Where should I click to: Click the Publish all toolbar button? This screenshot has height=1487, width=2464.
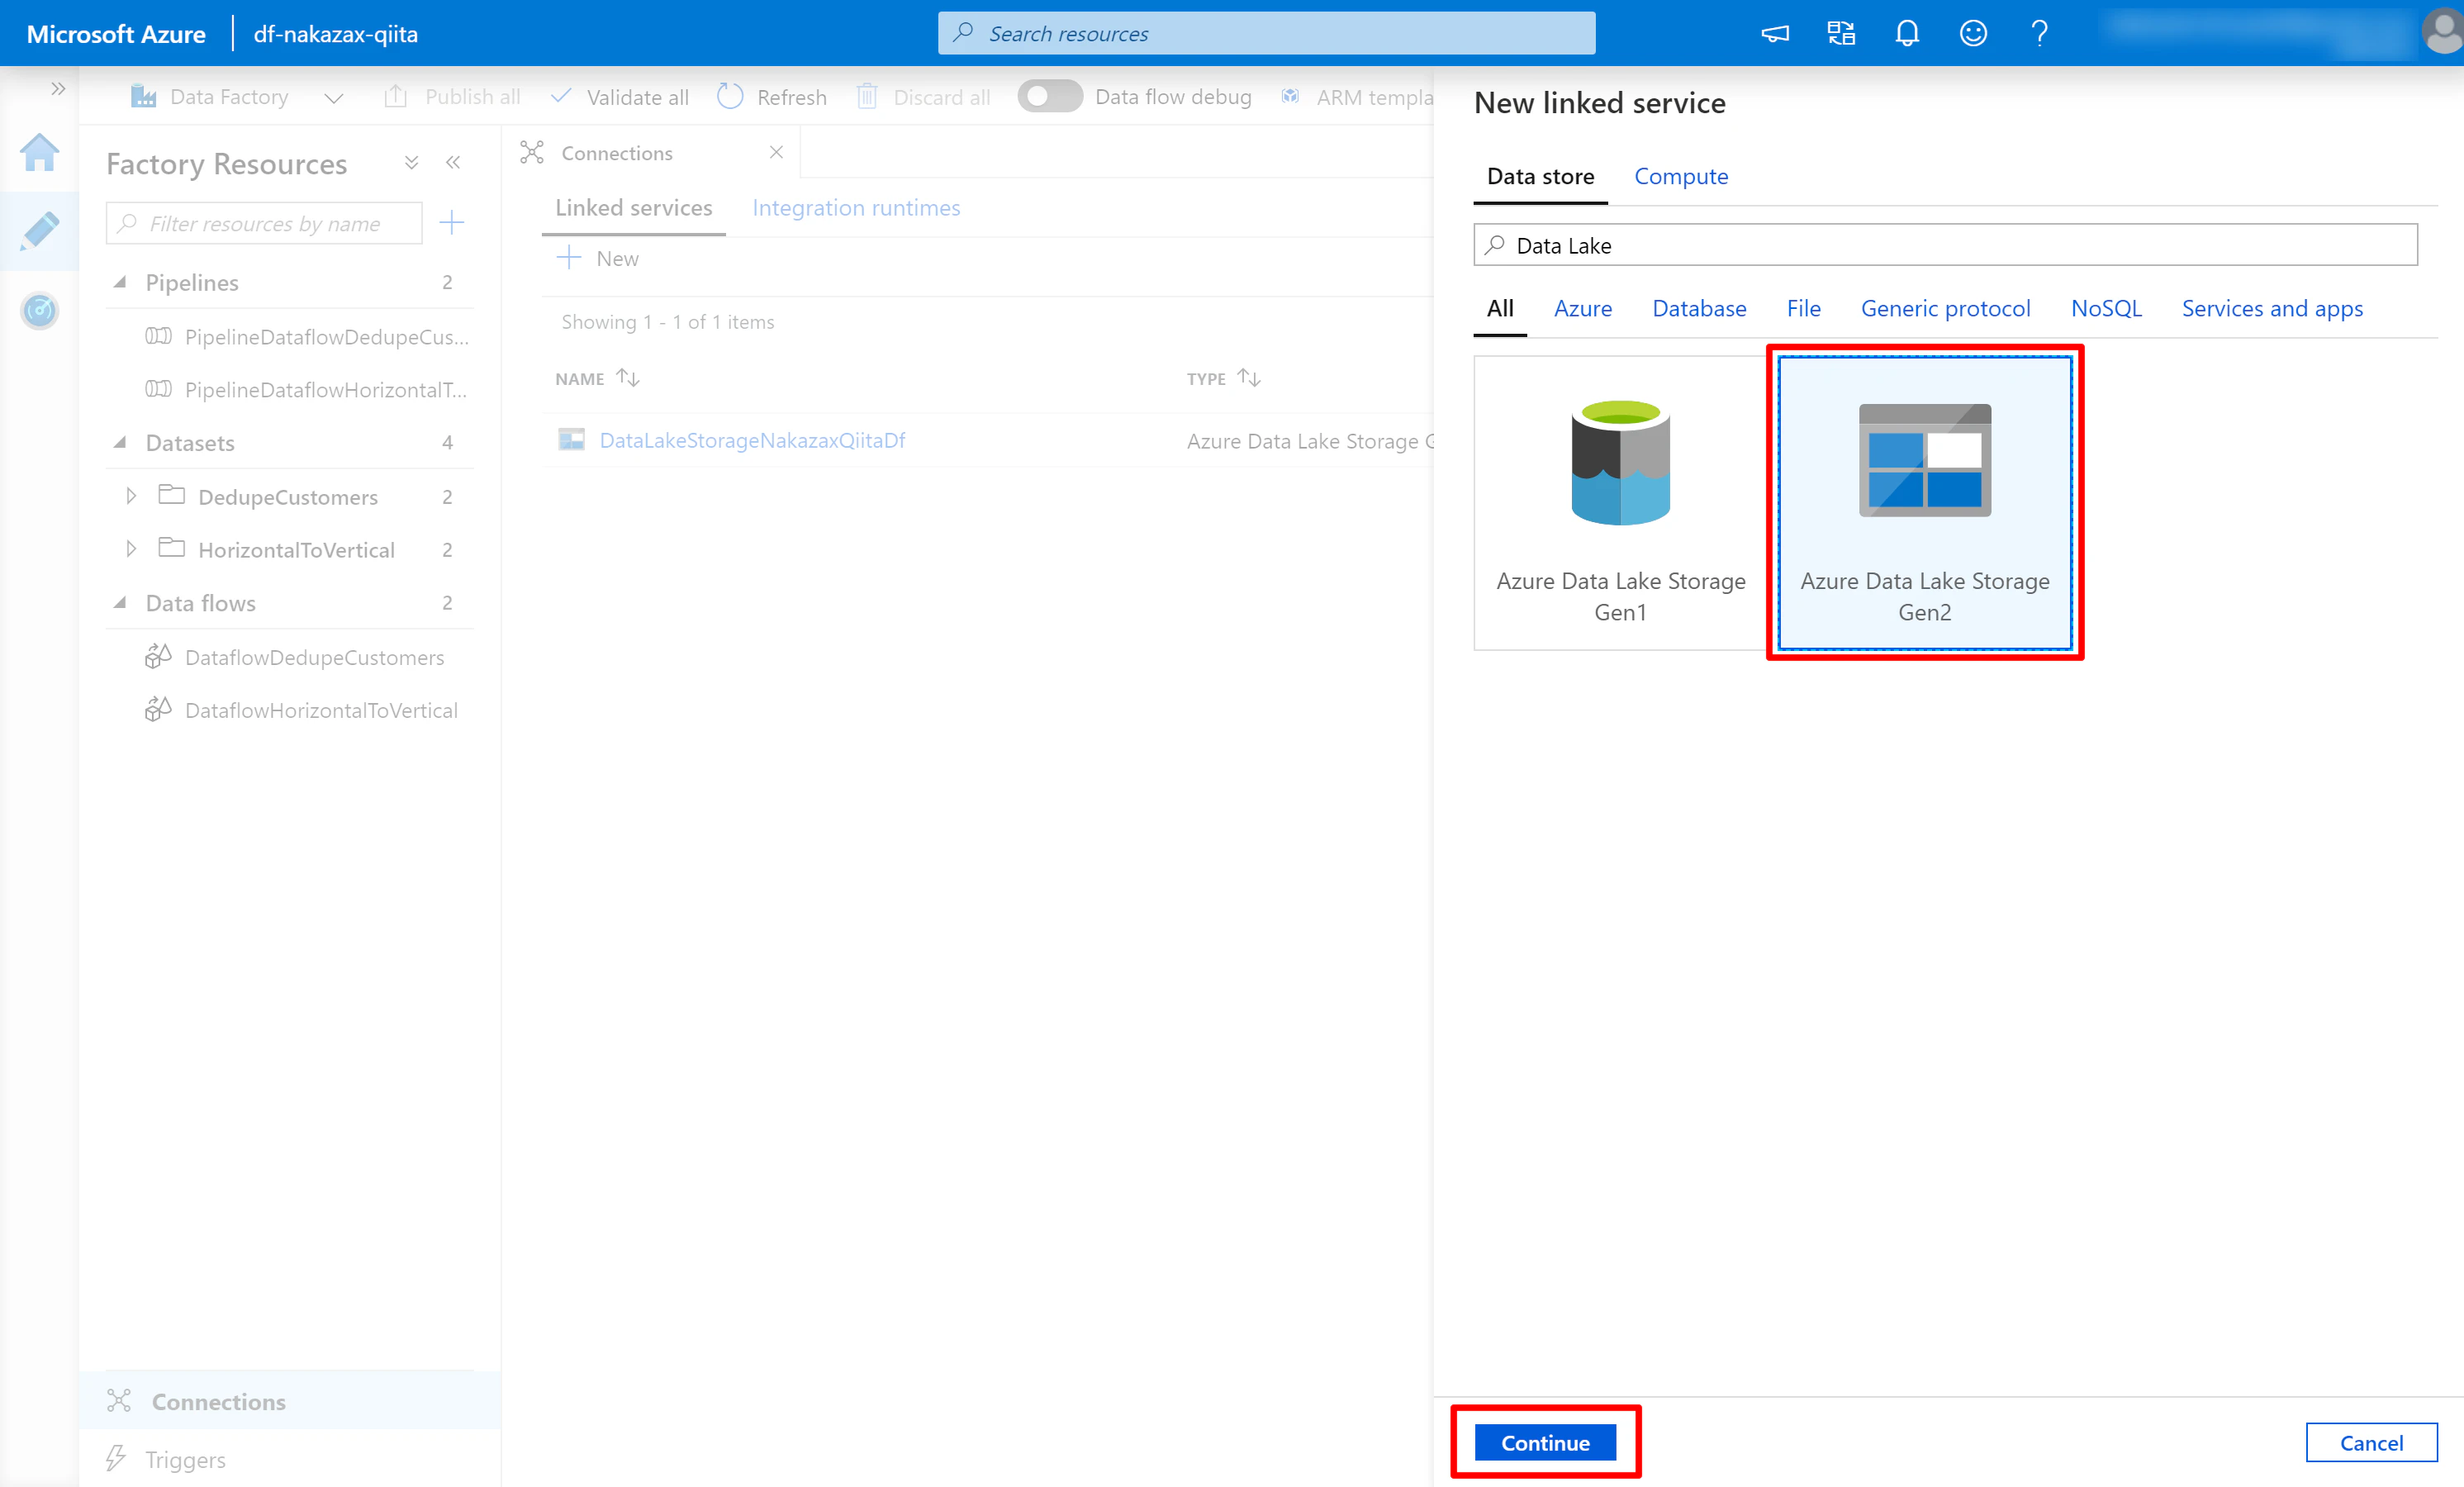453,97
